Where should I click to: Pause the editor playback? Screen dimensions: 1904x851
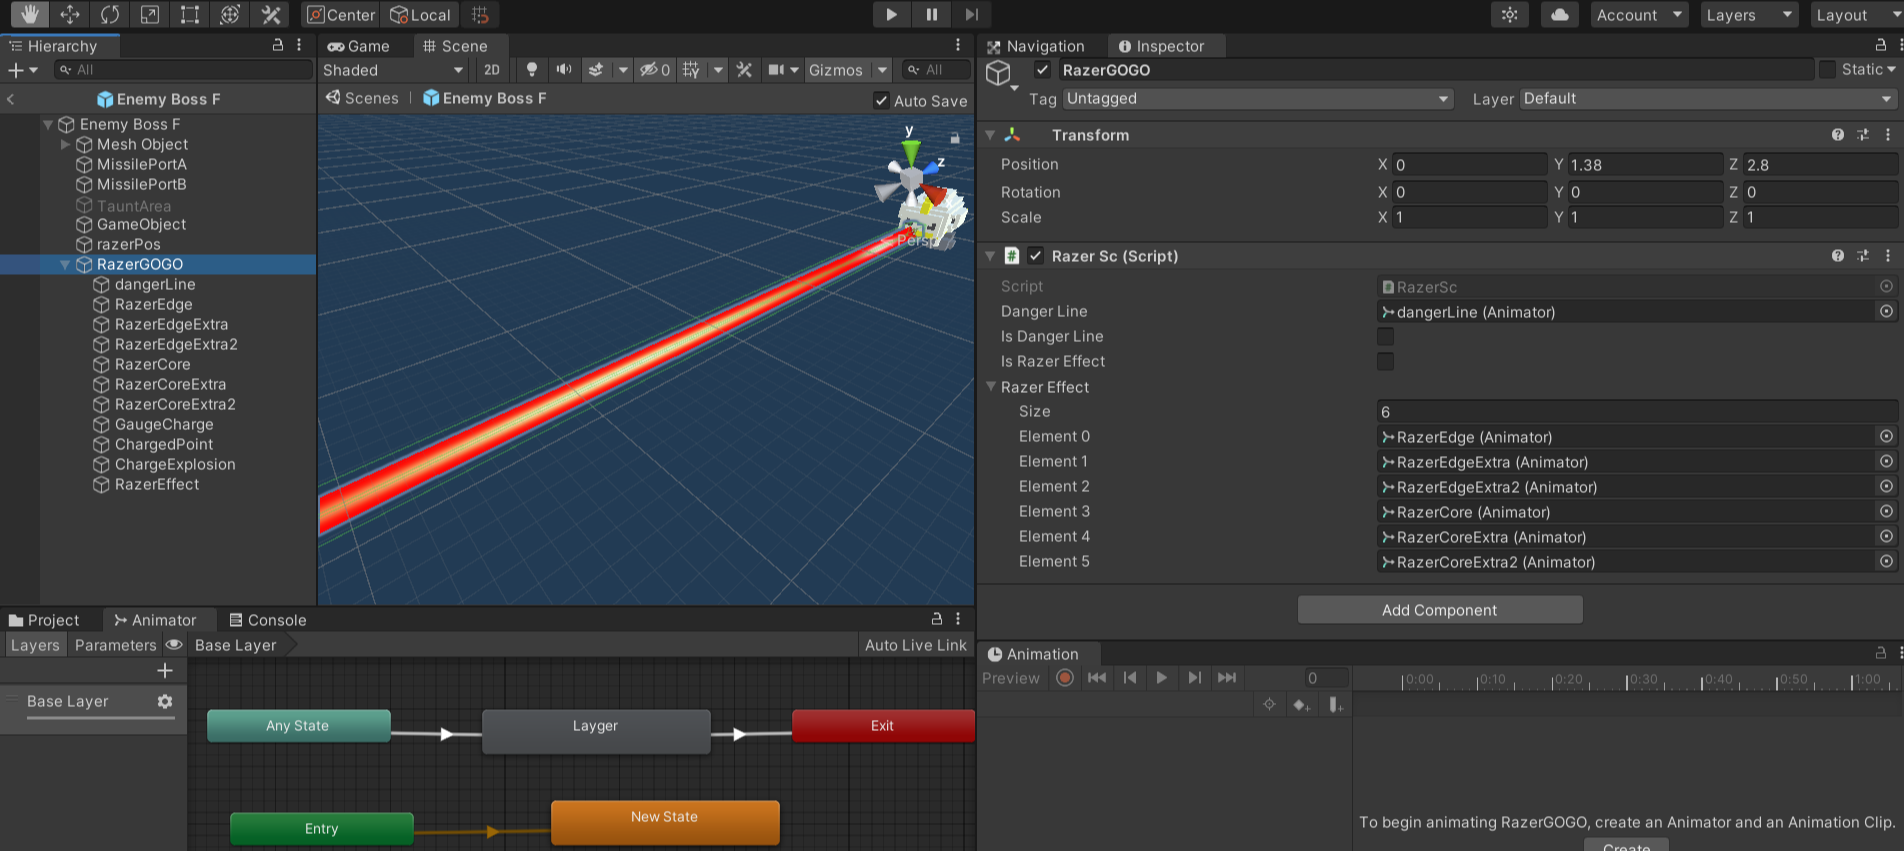click(931, 14)
